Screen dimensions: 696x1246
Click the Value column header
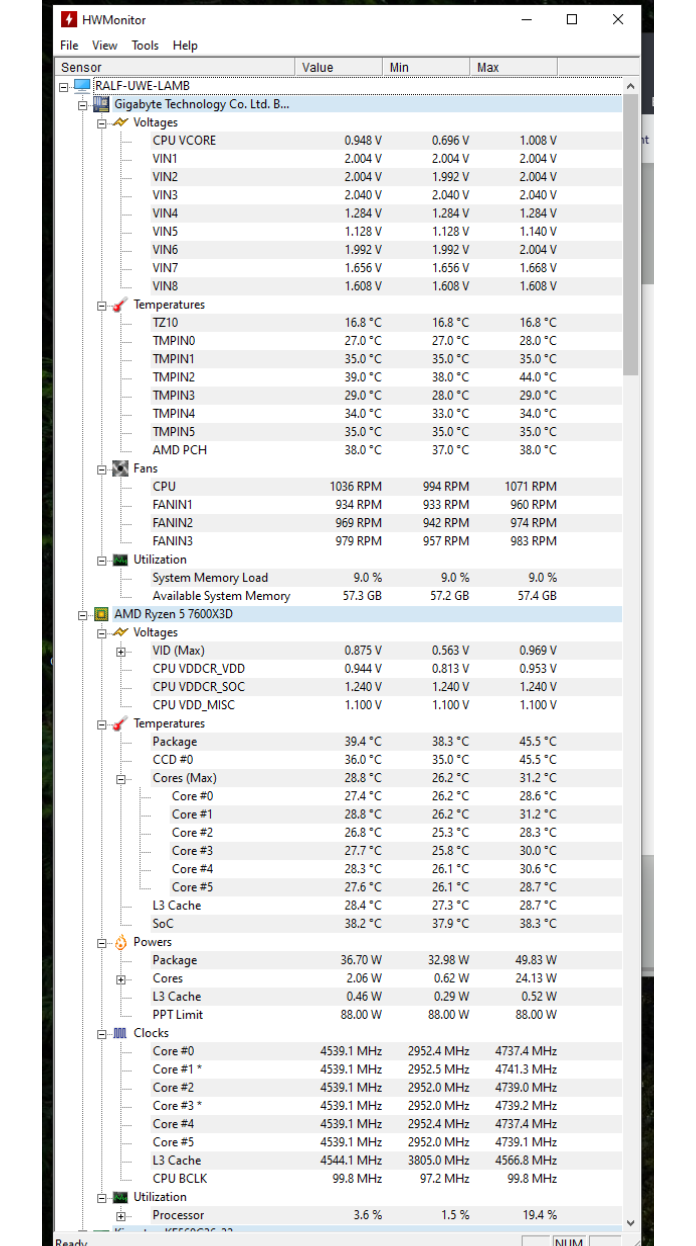[x=339, y=67]
